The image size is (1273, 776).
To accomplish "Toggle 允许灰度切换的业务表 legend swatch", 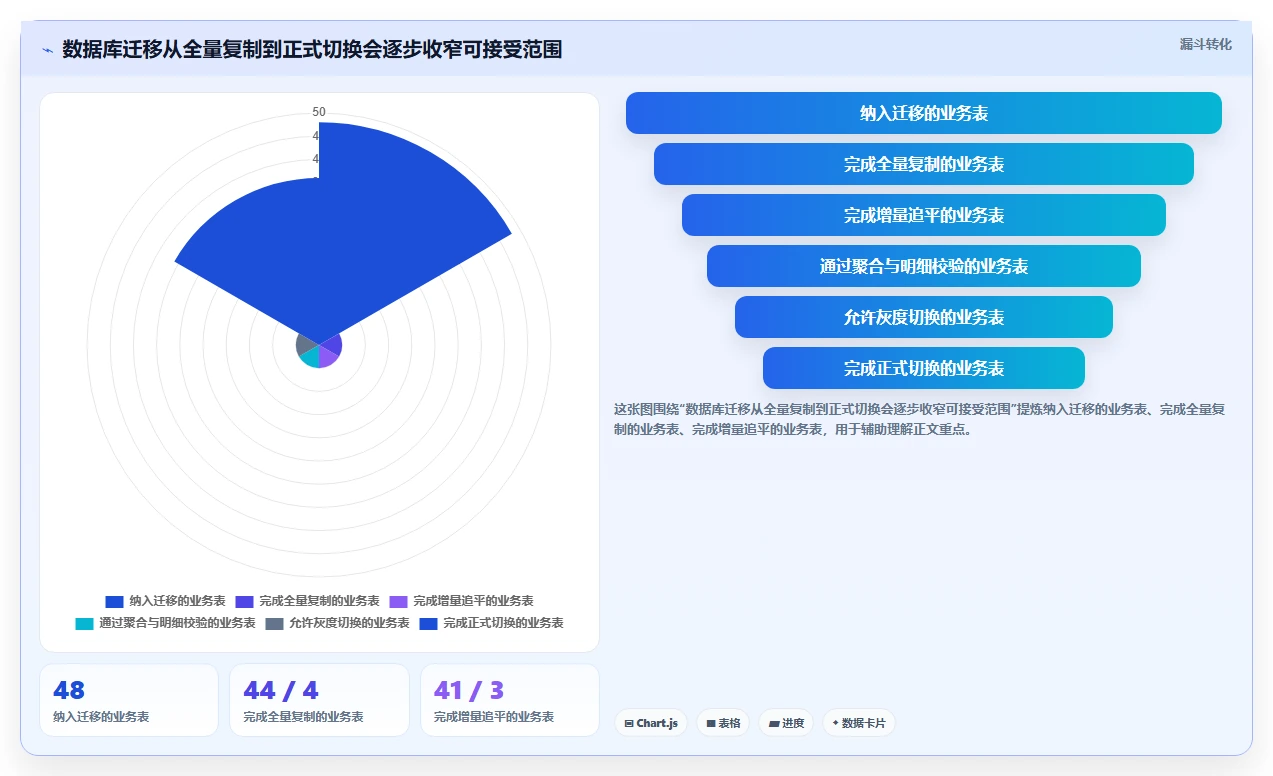I will [x=274, y=623].
